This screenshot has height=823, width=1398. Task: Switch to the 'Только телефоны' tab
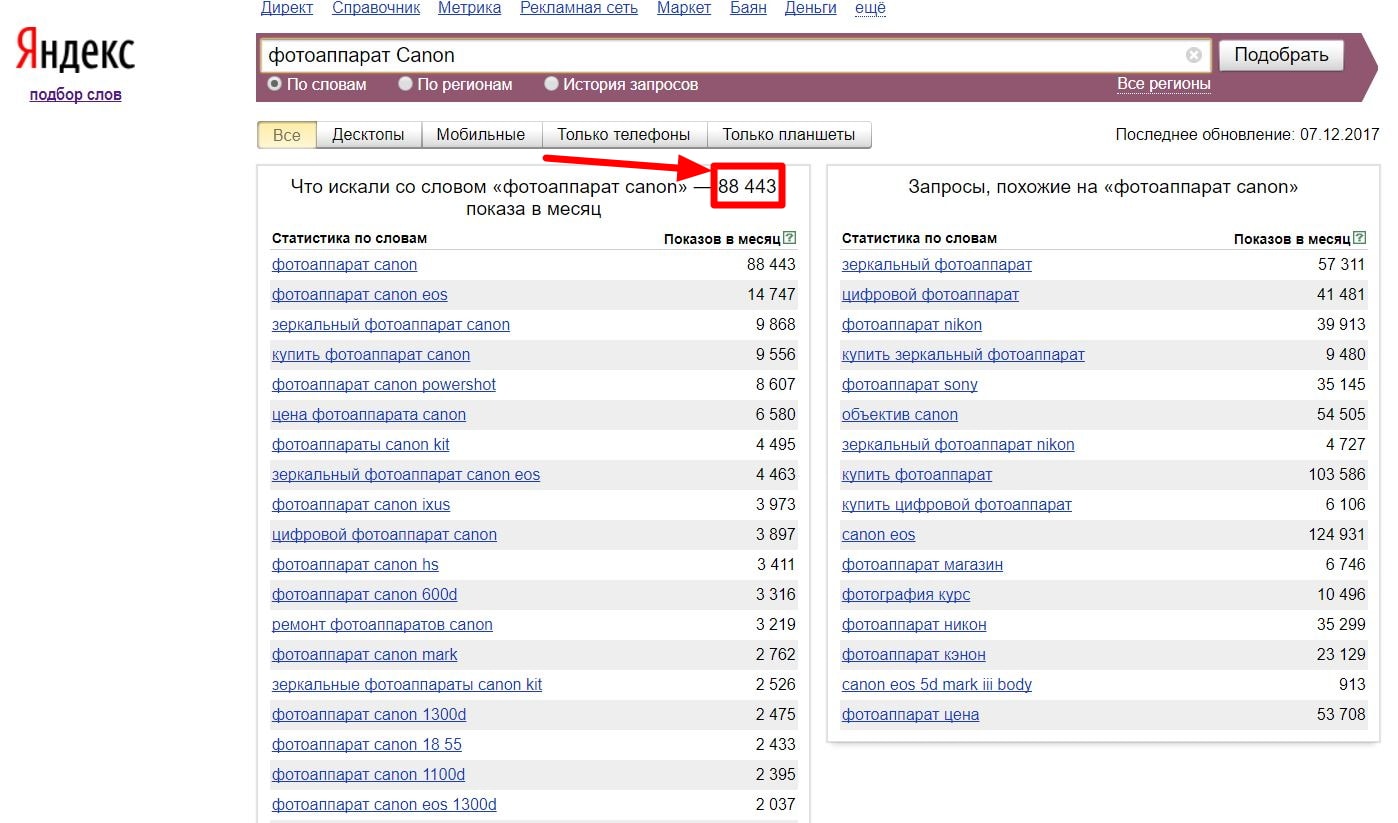[624, 134]
